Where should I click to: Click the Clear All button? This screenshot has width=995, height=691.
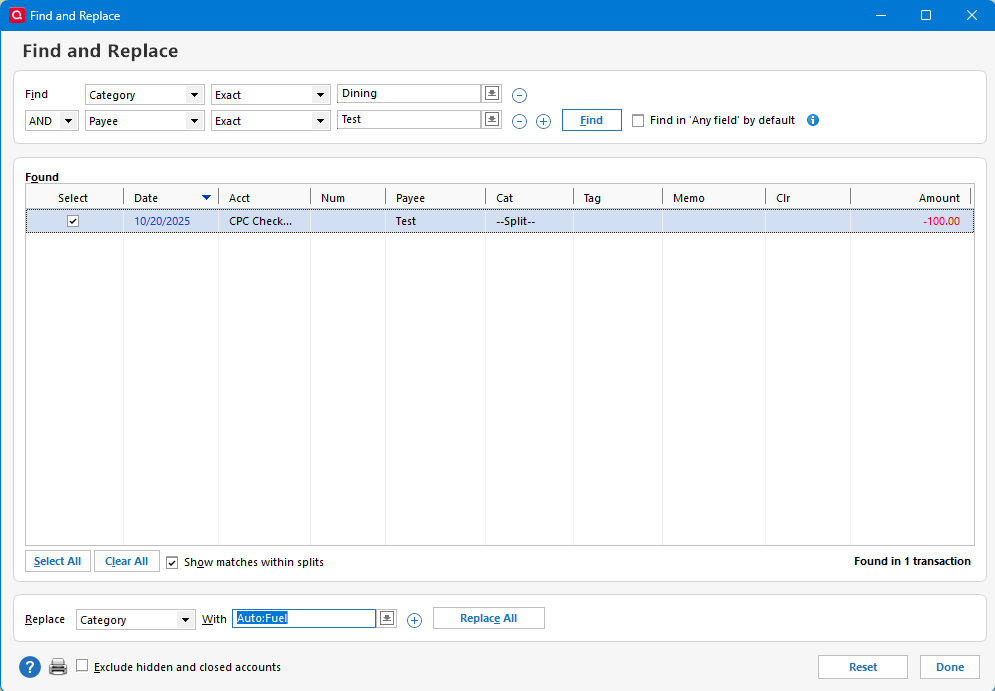tap(127, 561)
